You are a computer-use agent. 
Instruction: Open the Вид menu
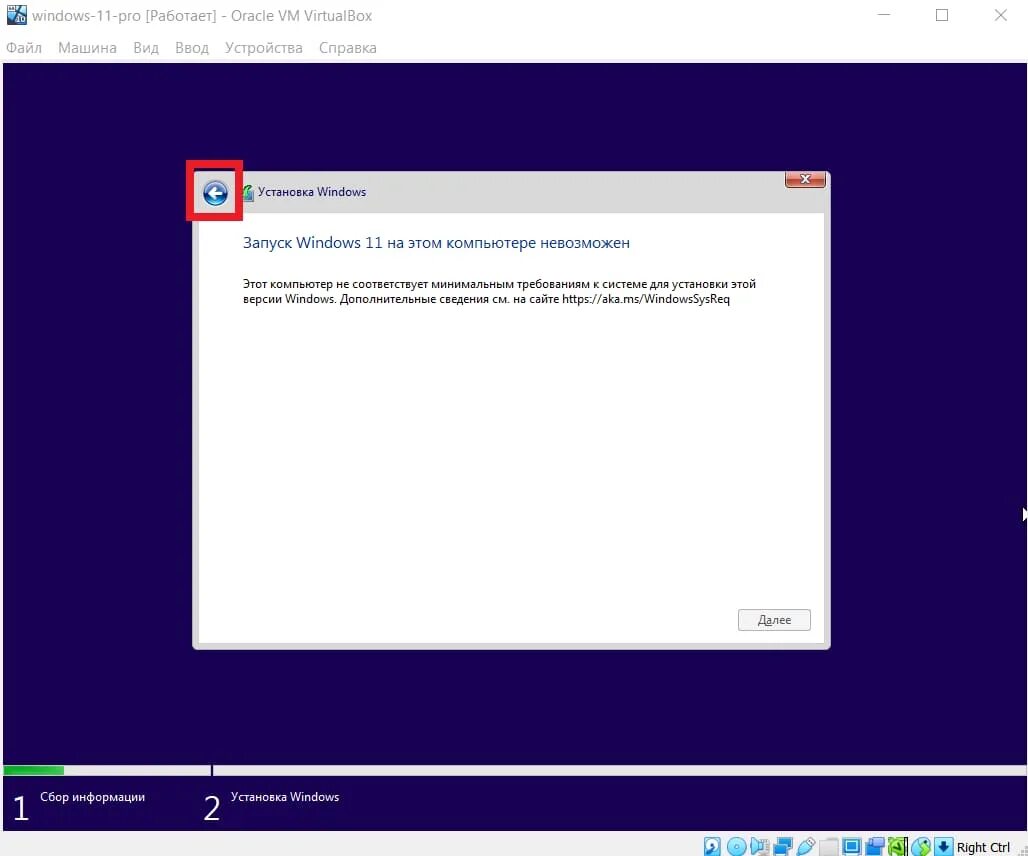146,48
